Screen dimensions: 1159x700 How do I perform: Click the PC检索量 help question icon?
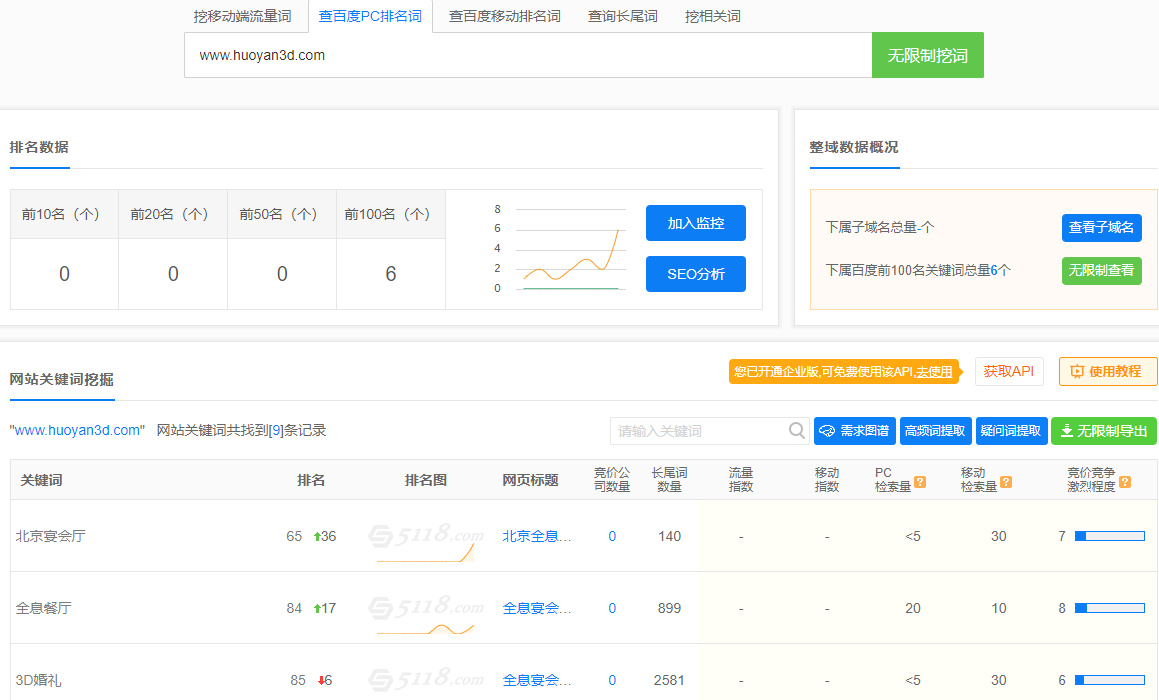point(920,482)
